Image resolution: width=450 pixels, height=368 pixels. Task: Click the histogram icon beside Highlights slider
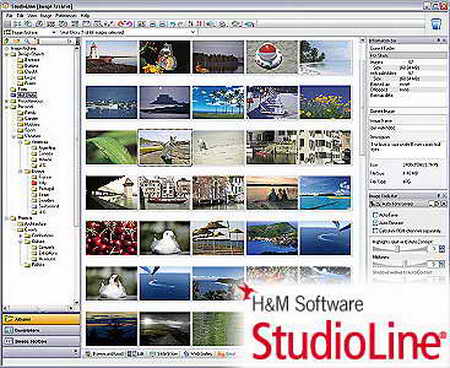pyautogui.click(x=442, y=249)
